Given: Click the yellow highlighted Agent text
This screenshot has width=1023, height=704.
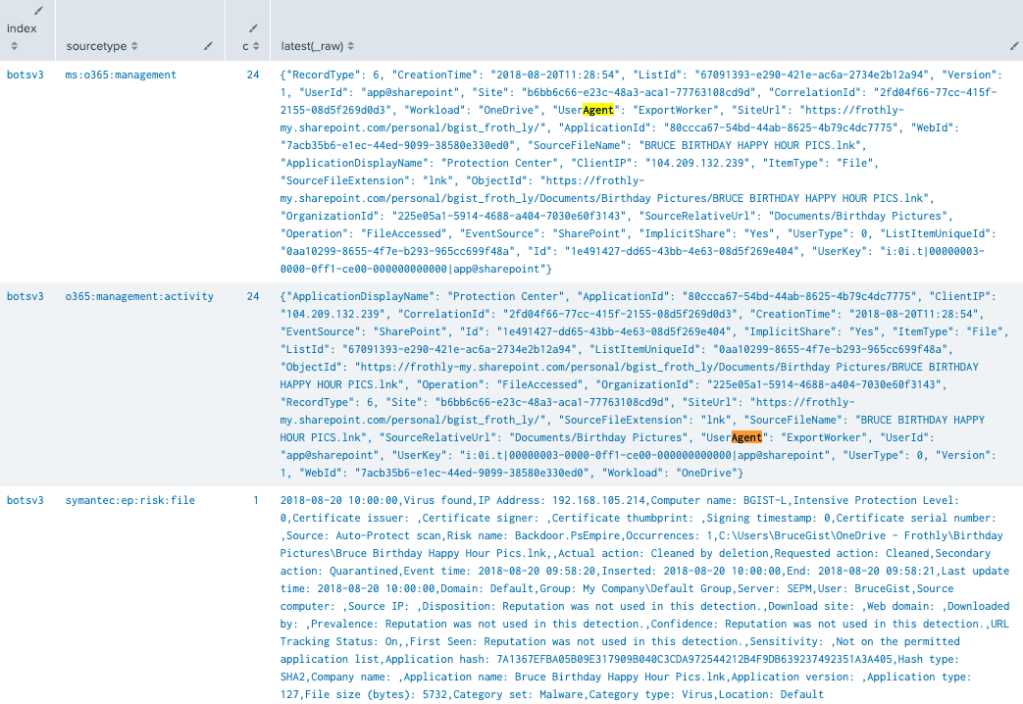Looking at the screenshot, I should [x=597, y=110].
